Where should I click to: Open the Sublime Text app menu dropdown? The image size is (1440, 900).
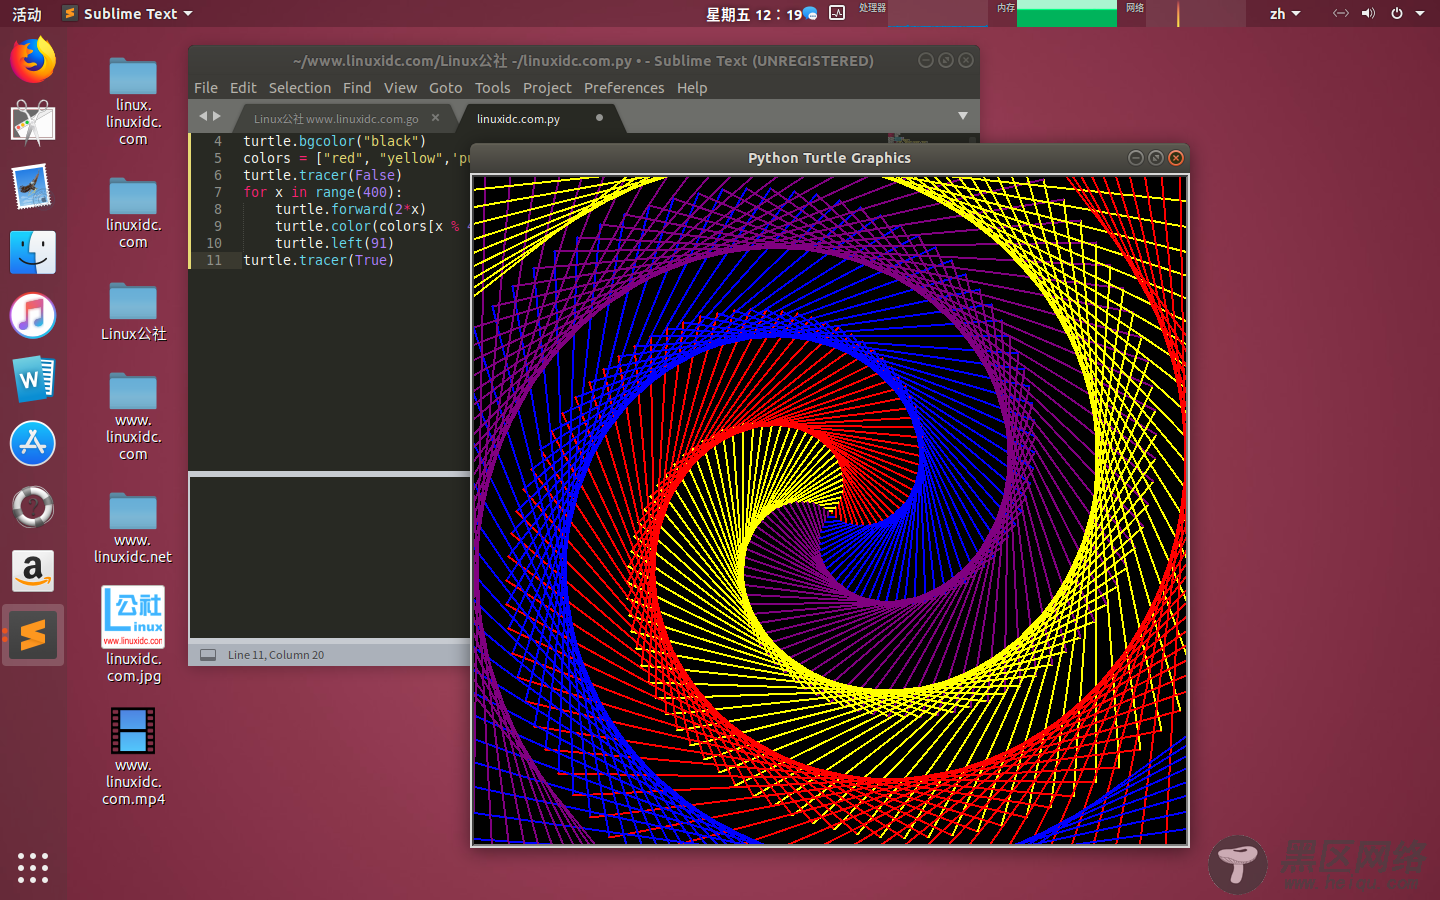127,14
